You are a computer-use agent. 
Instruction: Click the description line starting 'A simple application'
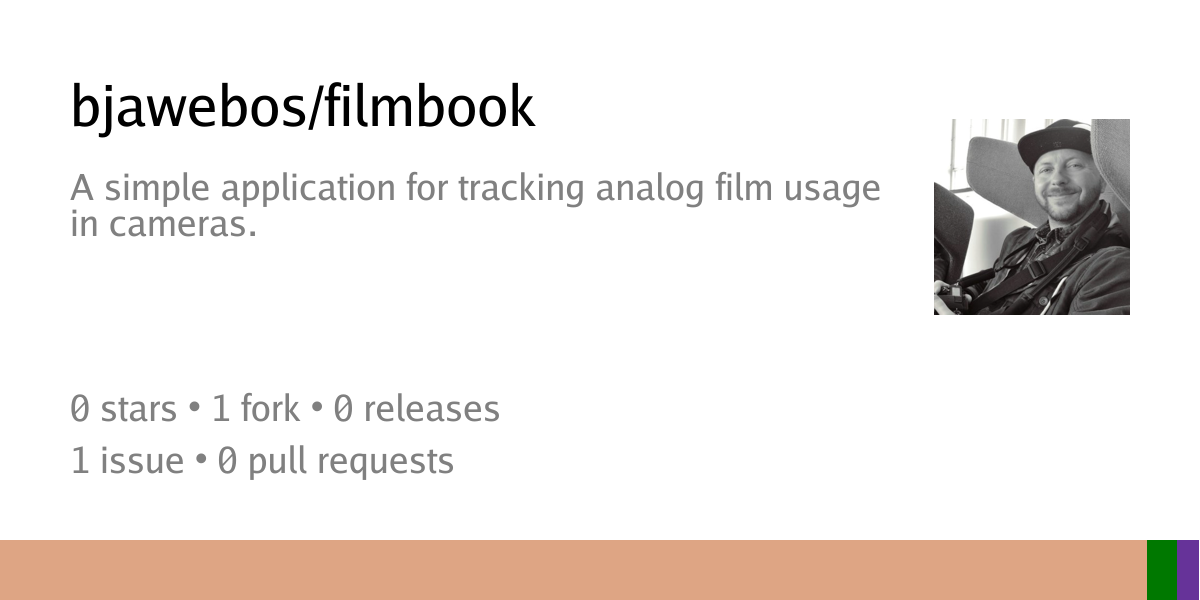coord(476,190)
